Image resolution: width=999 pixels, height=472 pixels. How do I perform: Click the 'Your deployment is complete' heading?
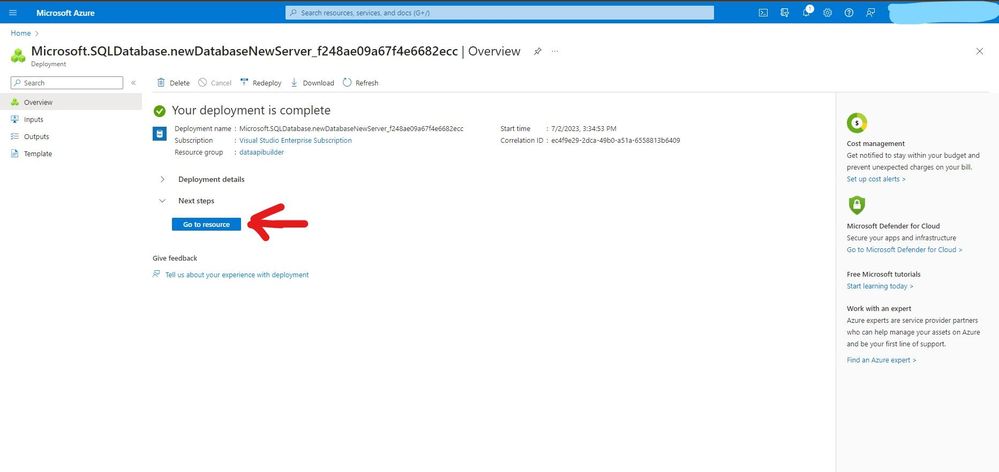tap(251, 111)
